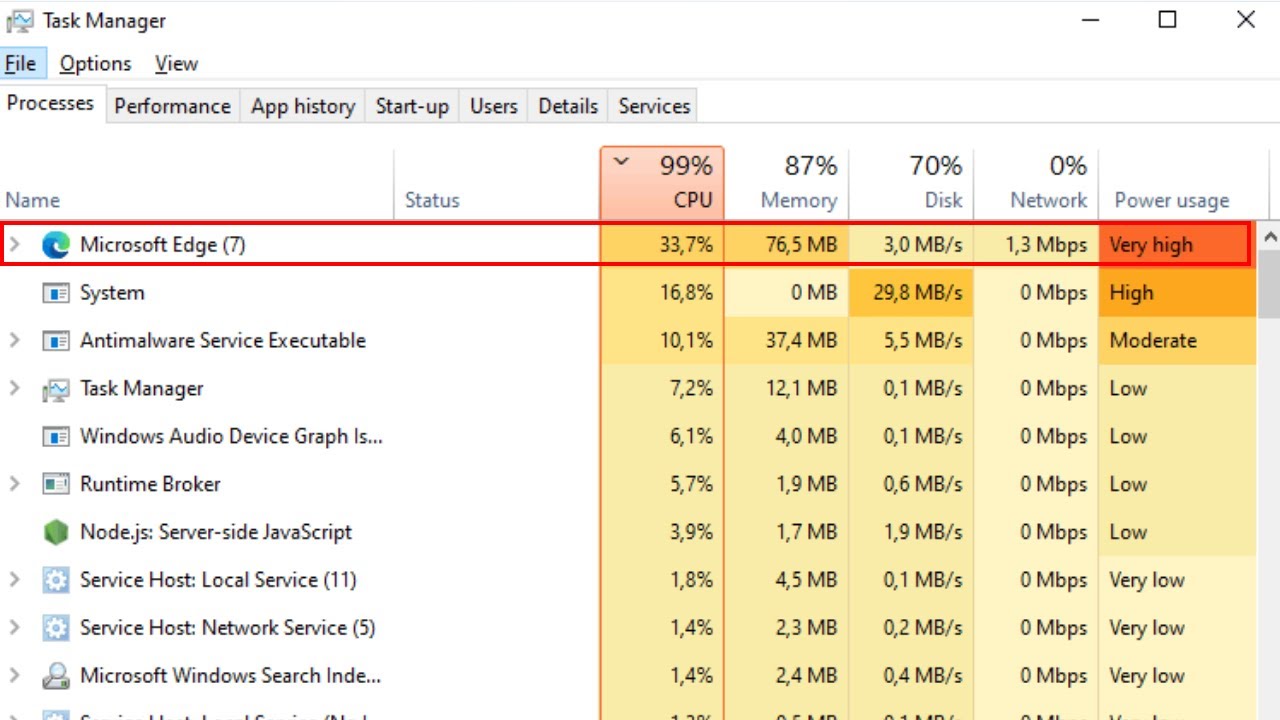This screenshot has width=1280, height=720.
Task: Select the System process name
Action: point(112,293)
